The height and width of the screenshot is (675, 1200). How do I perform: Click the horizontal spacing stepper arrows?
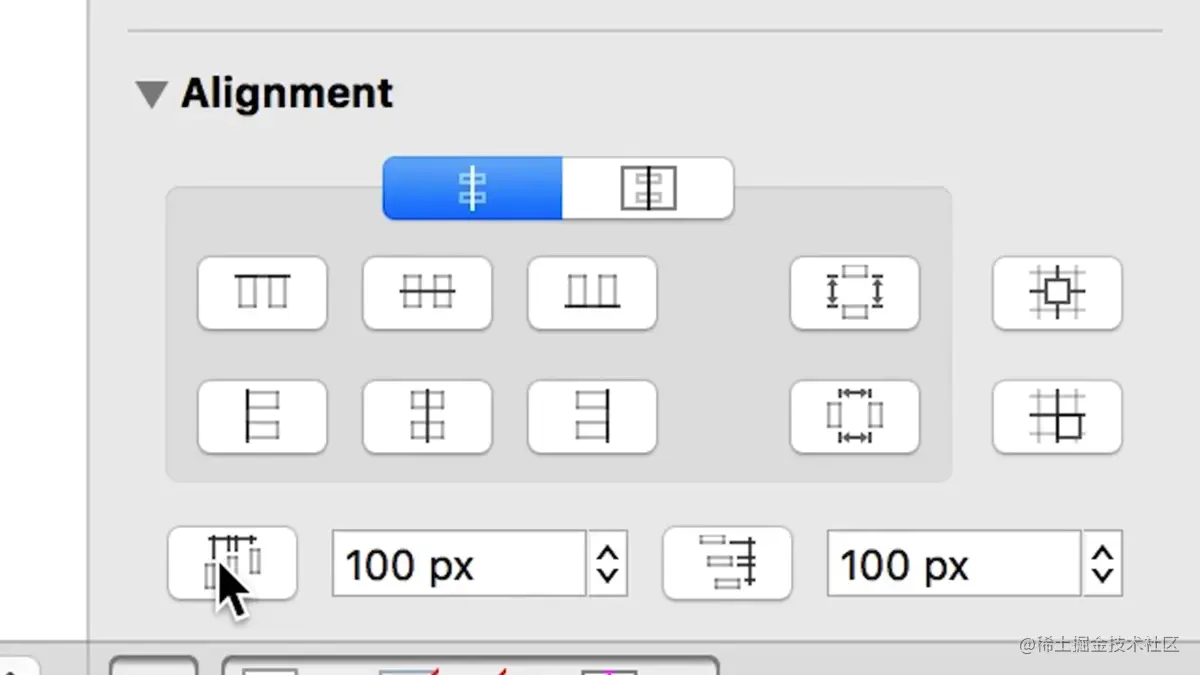[607, 564]
